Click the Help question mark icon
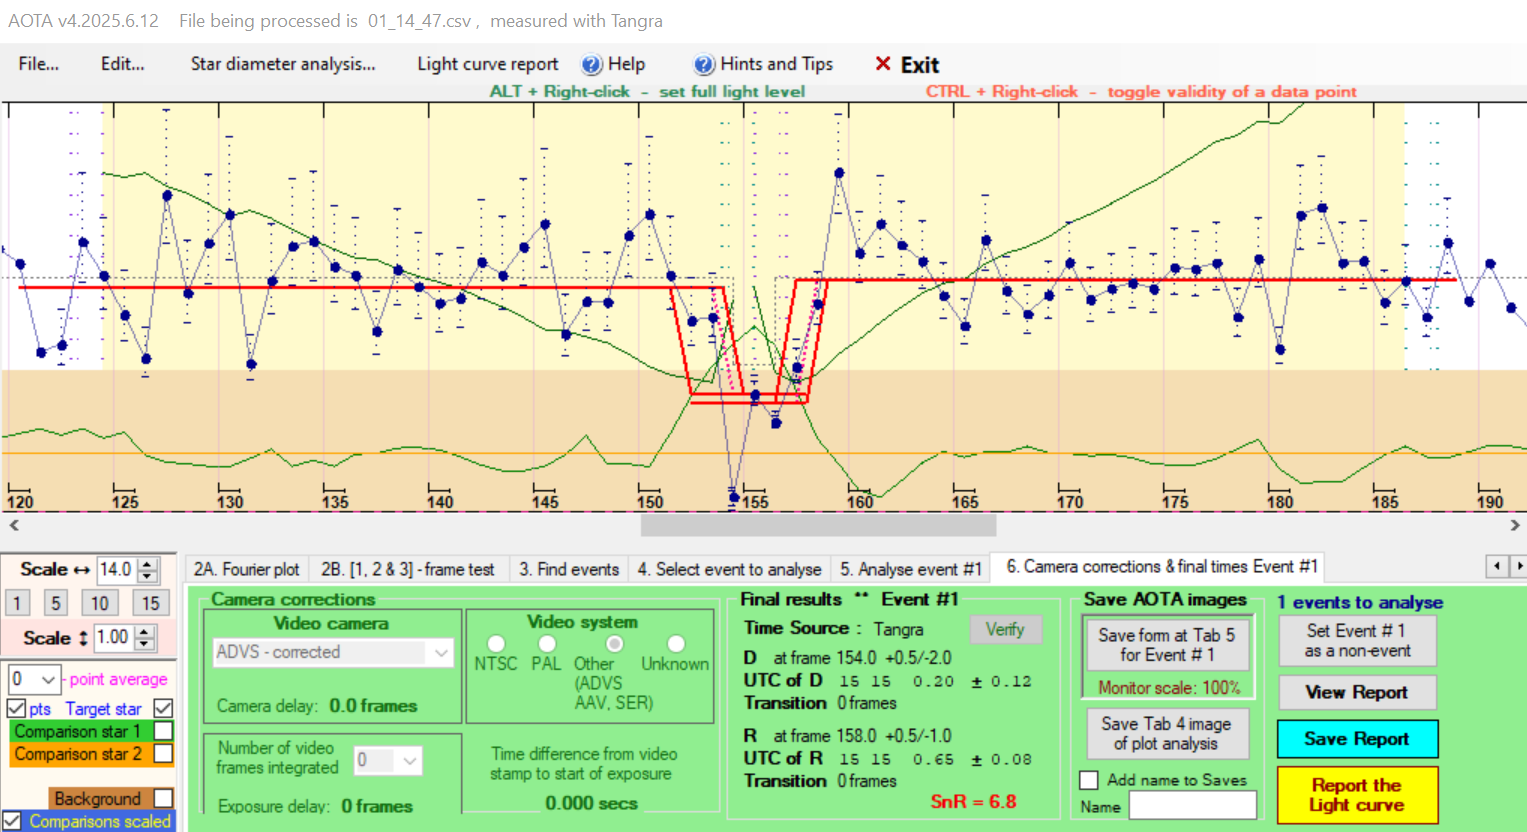1527x832 pixels. 592,65
